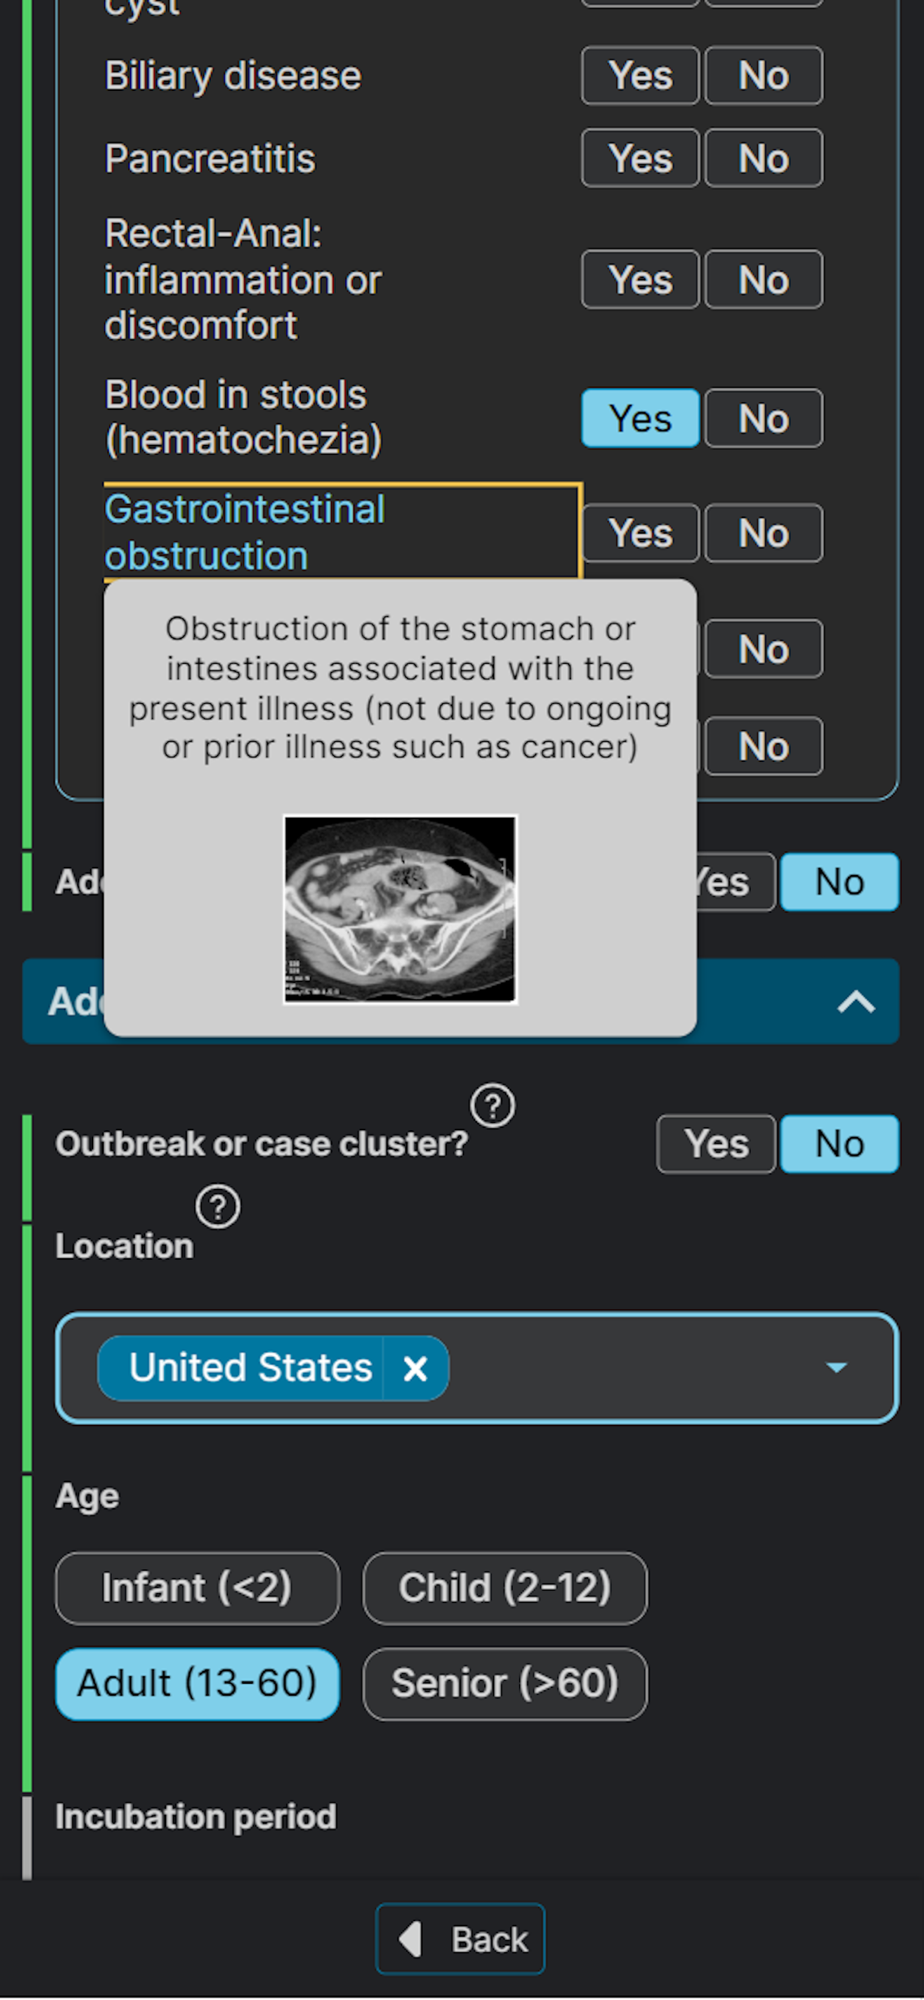Collapse the blue section header chevron
This screenshot has height=2000, width=924.
(x=856, y=1002)
